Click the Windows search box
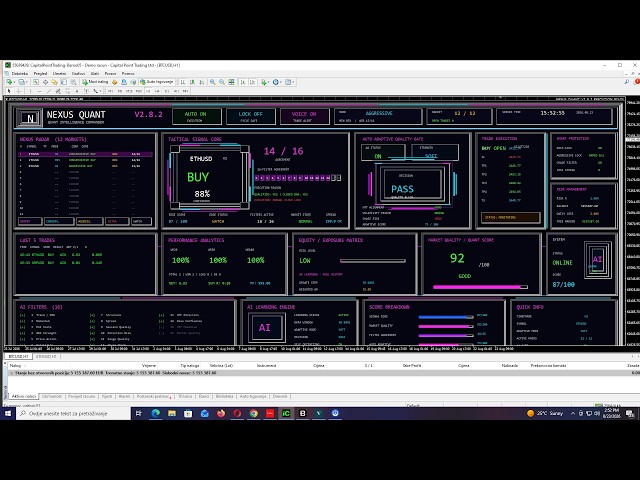The height and width of the screenshot is (480, 640). click(73, 413)
